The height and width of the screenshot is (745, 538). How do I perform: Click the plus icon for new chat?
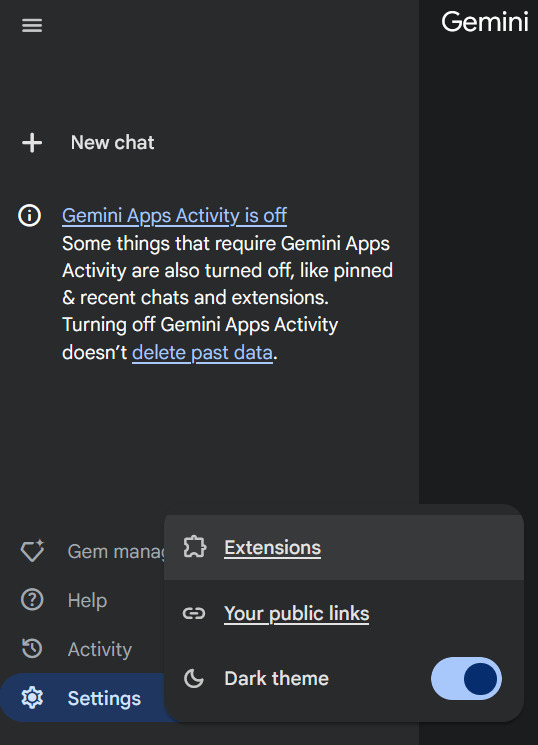pos(32,143)
